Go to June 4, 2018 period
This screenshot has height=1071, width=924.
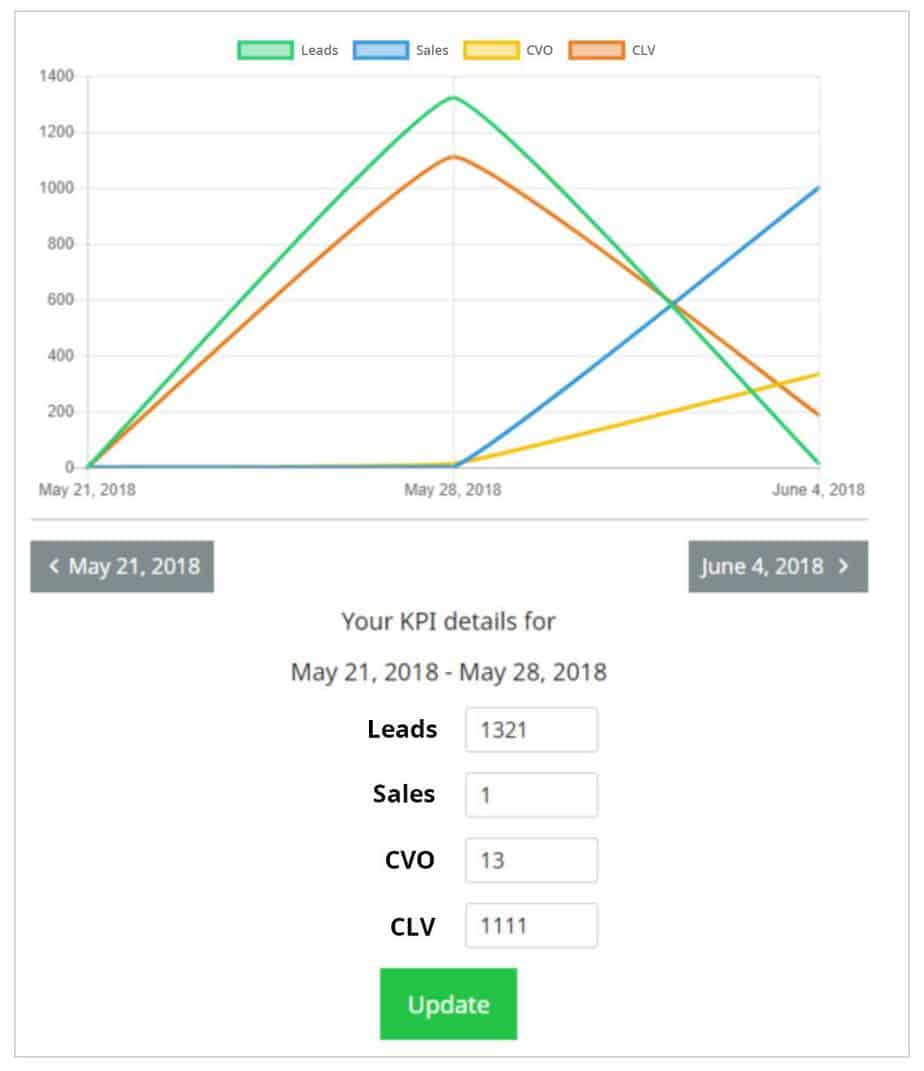pos(762,567)
